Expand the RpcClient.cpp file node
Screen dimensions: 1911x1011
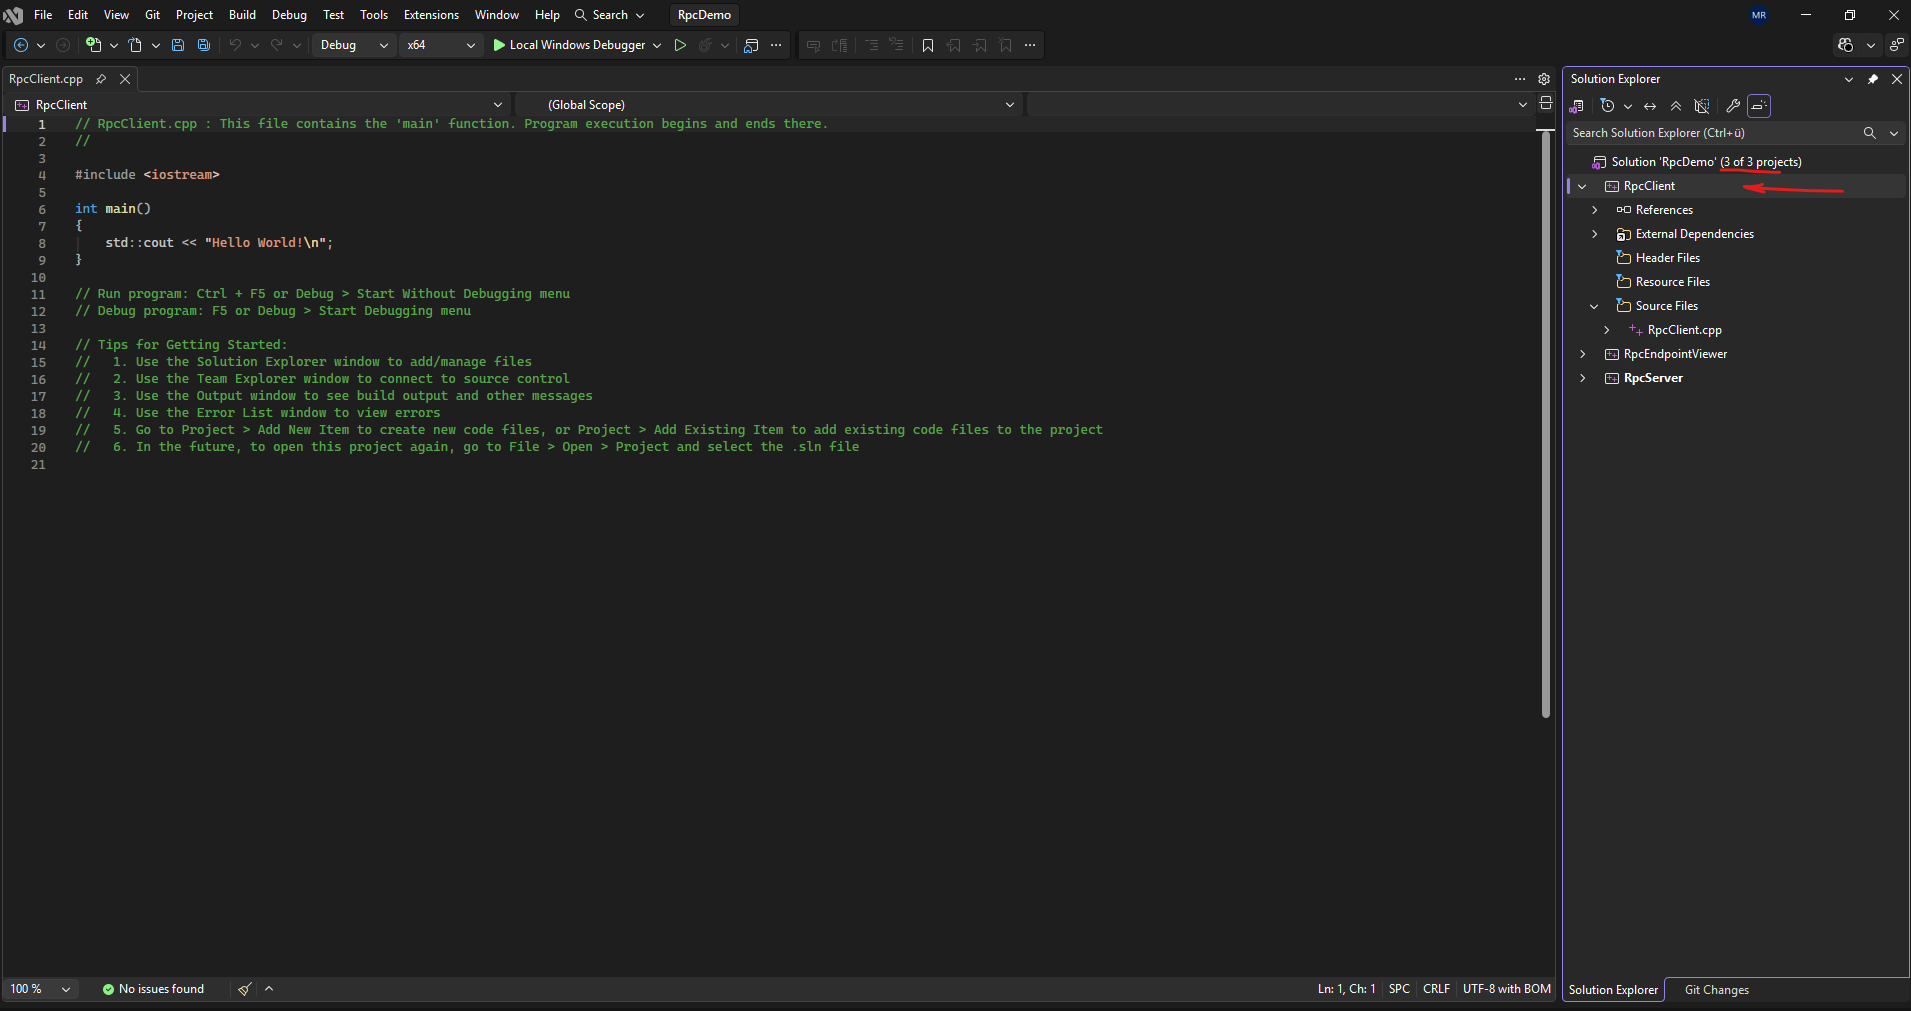(x=1606, y=330)
